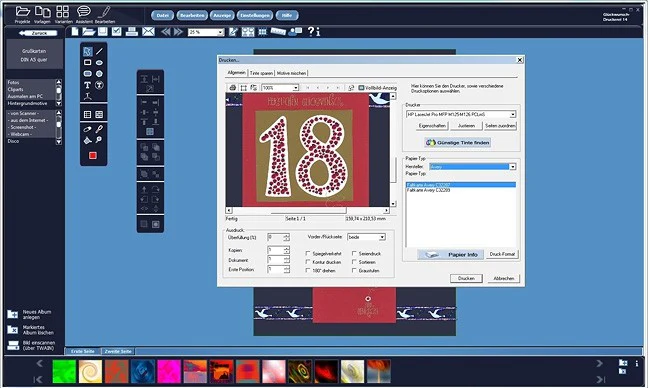650x388 pixels.
Task: Select the ellipse shape tool
Action: point(99,63)
